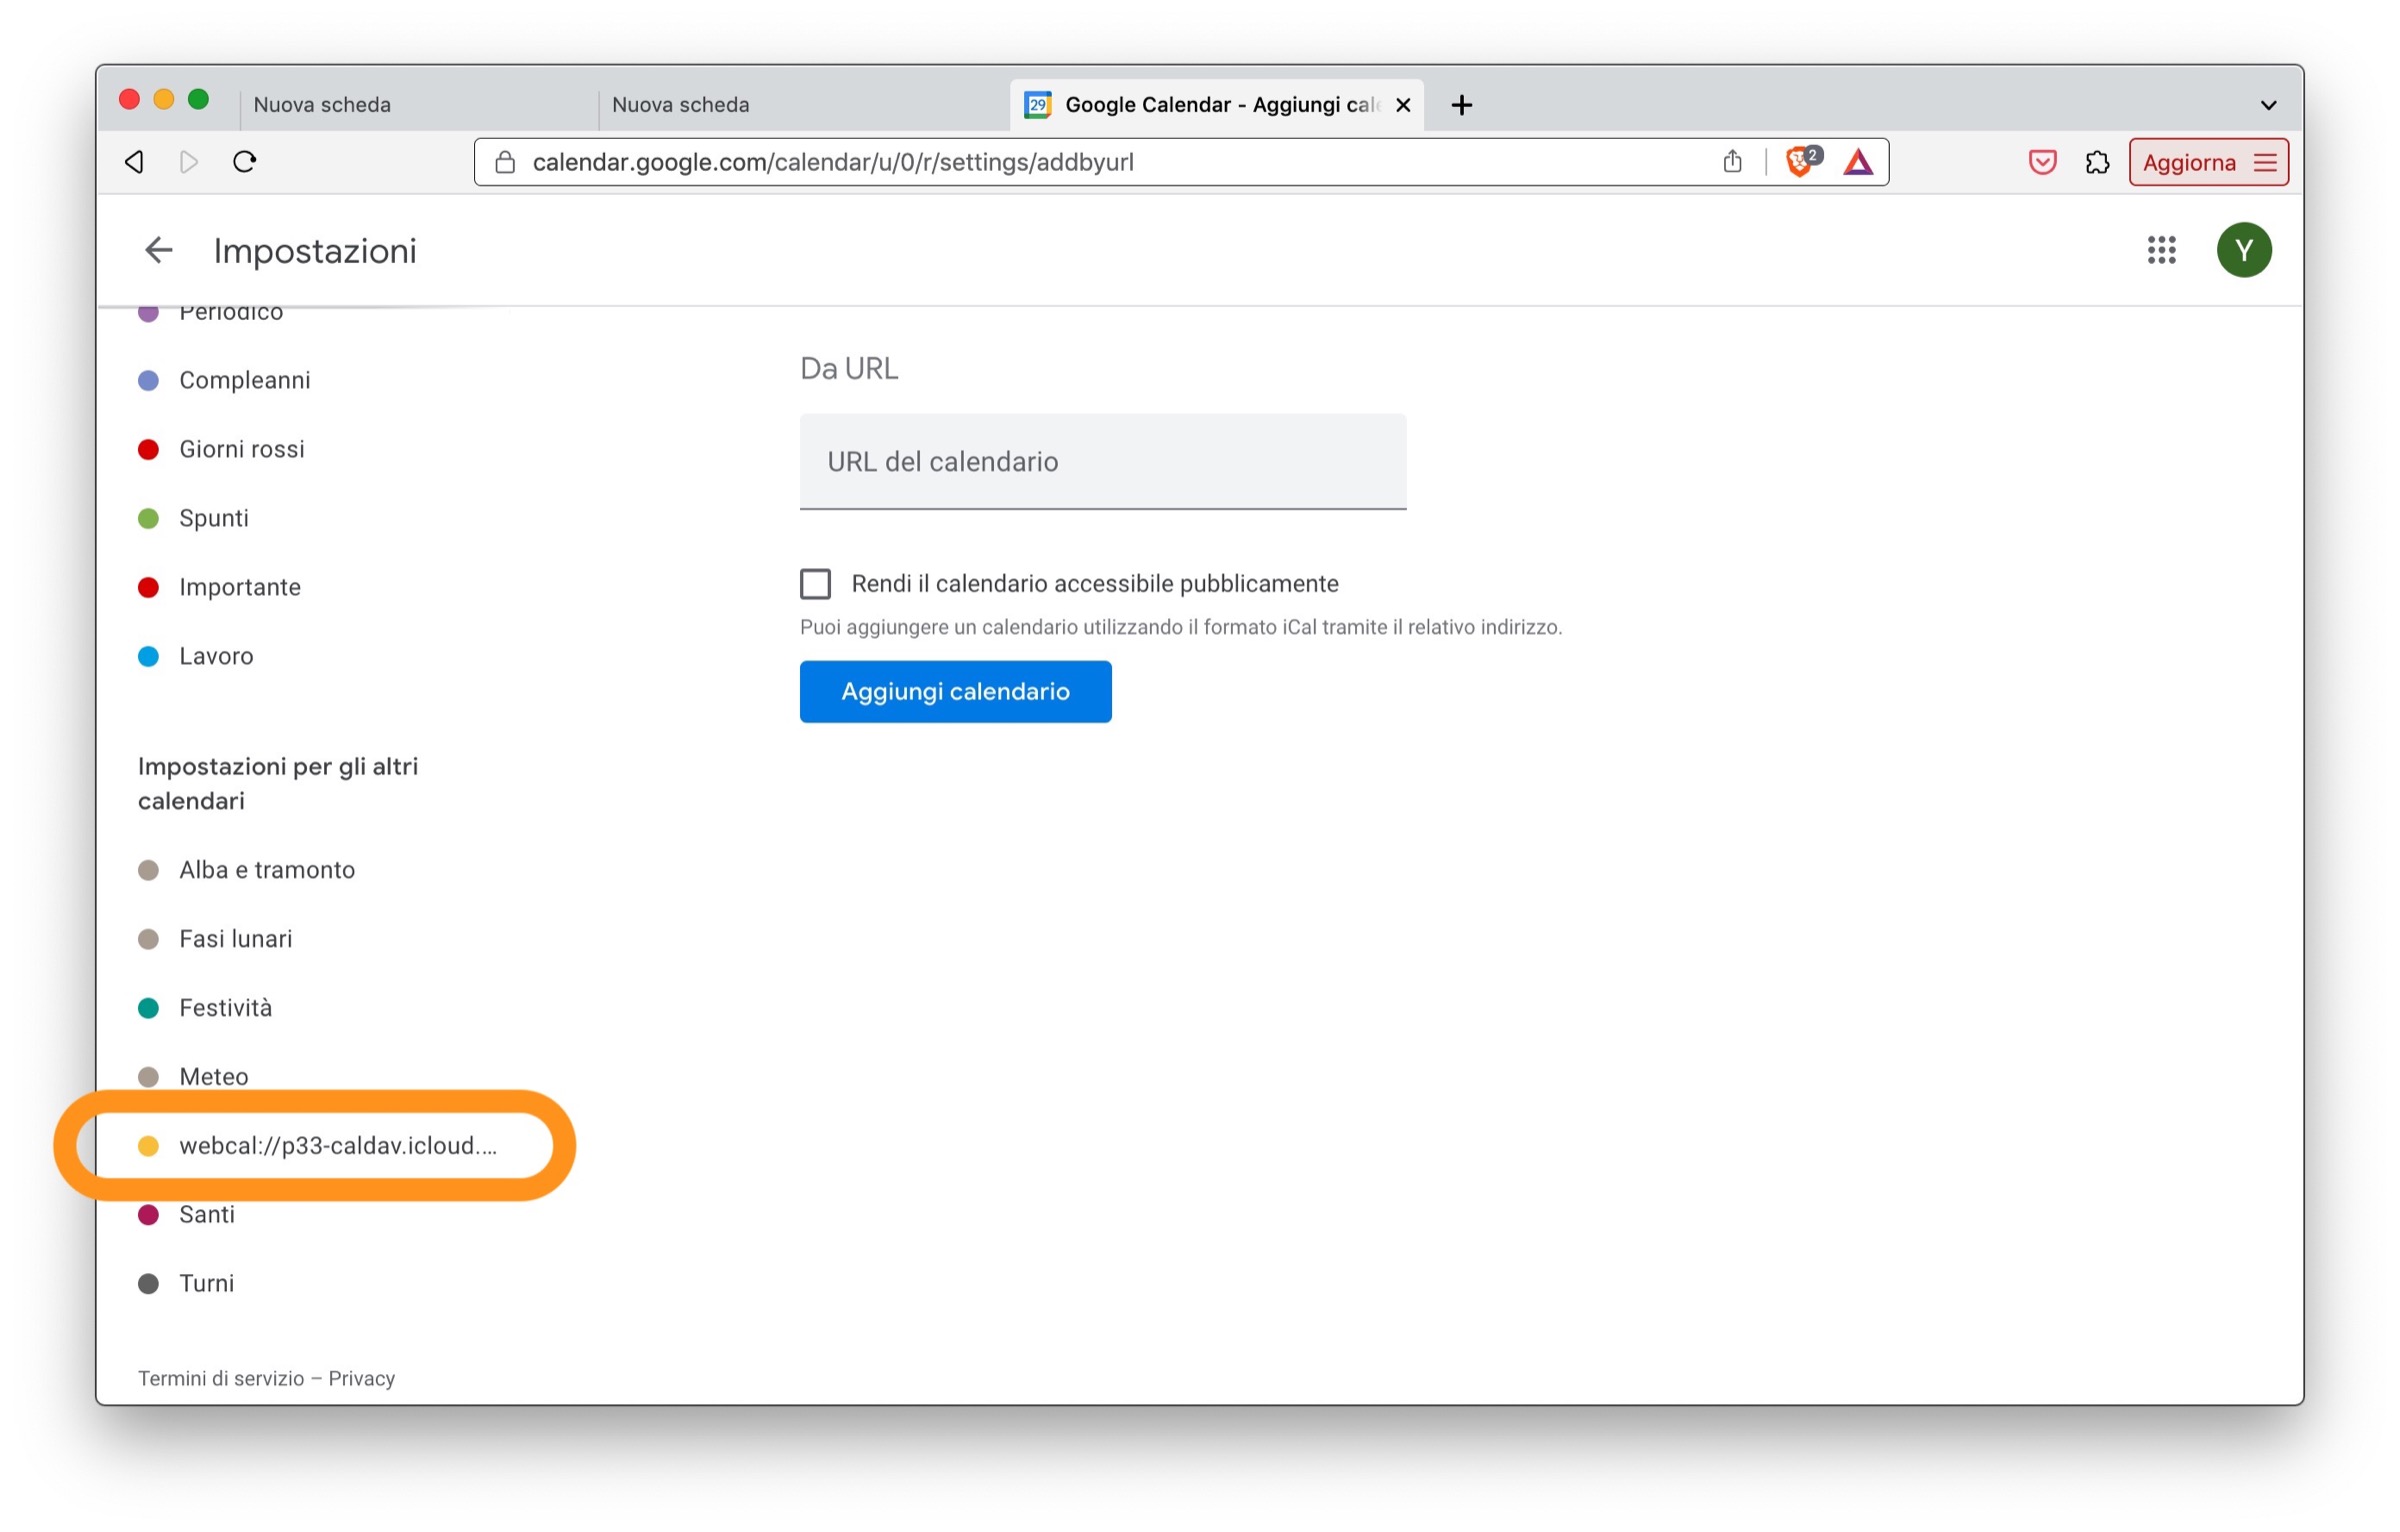Click the Aggiungi calendario button
Viewport: 2400px width, 1532px height.
955,691
